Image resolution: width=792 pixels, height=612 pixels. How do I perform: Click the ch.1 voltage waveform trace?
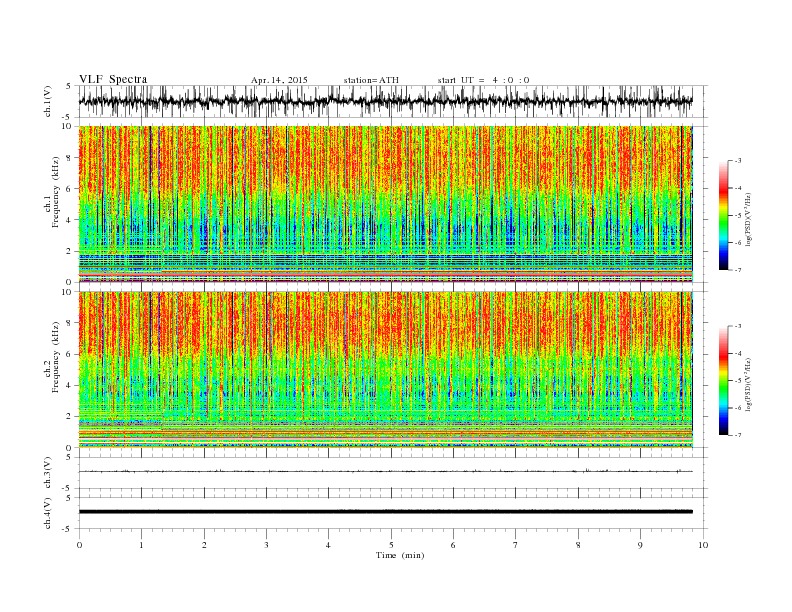click(385, 101)
